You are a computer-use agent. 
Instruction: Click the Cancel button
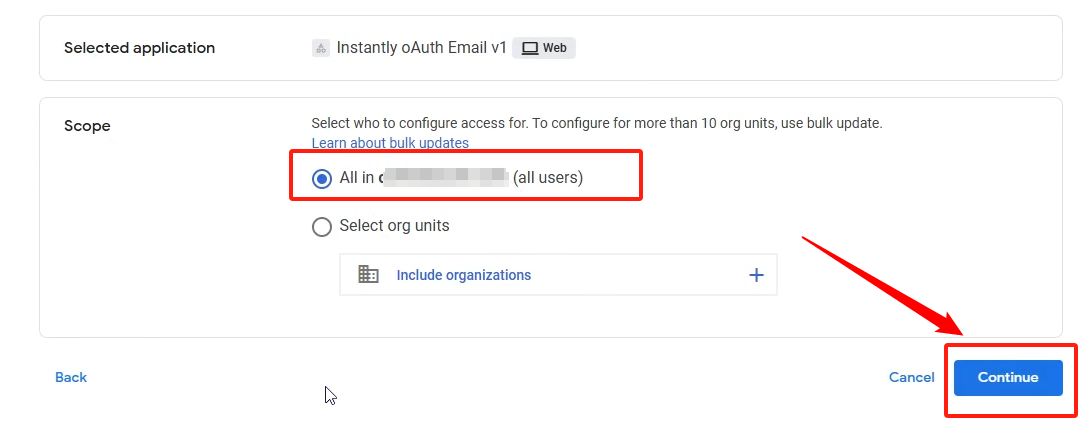[x=911, y=378]
